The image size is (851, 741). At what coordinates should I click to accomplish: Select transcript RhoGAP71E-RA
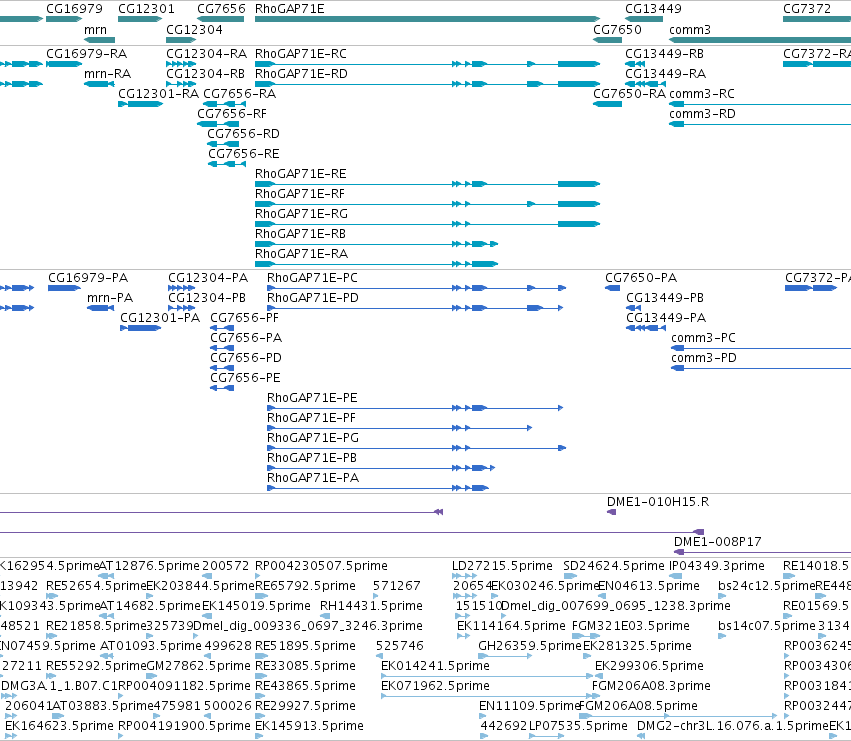pos(376,264)
